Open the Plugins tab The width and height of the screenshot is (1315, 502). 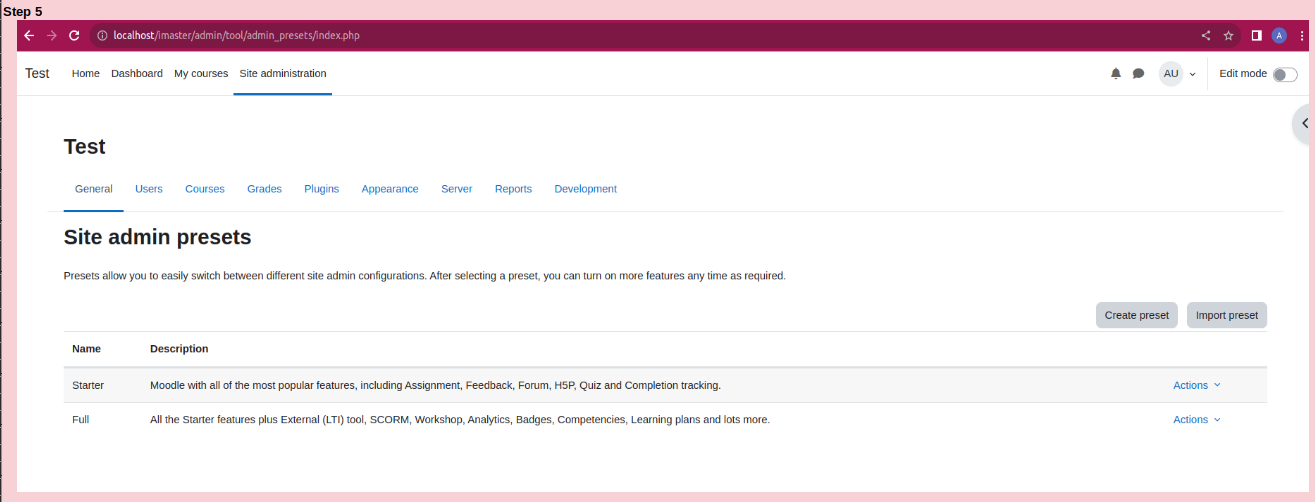[x=322, y=188]
